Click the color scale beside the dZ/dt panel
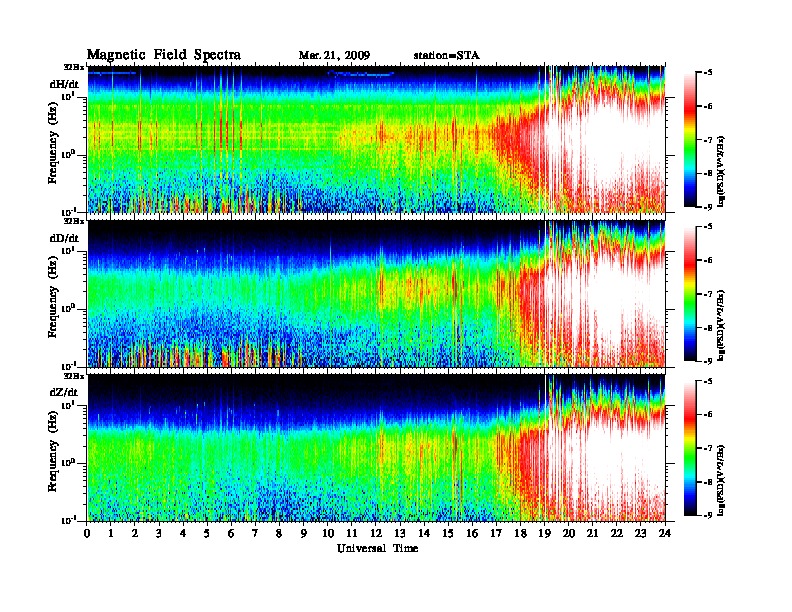This screenshot has width=792, height=612. click(690, 448)
